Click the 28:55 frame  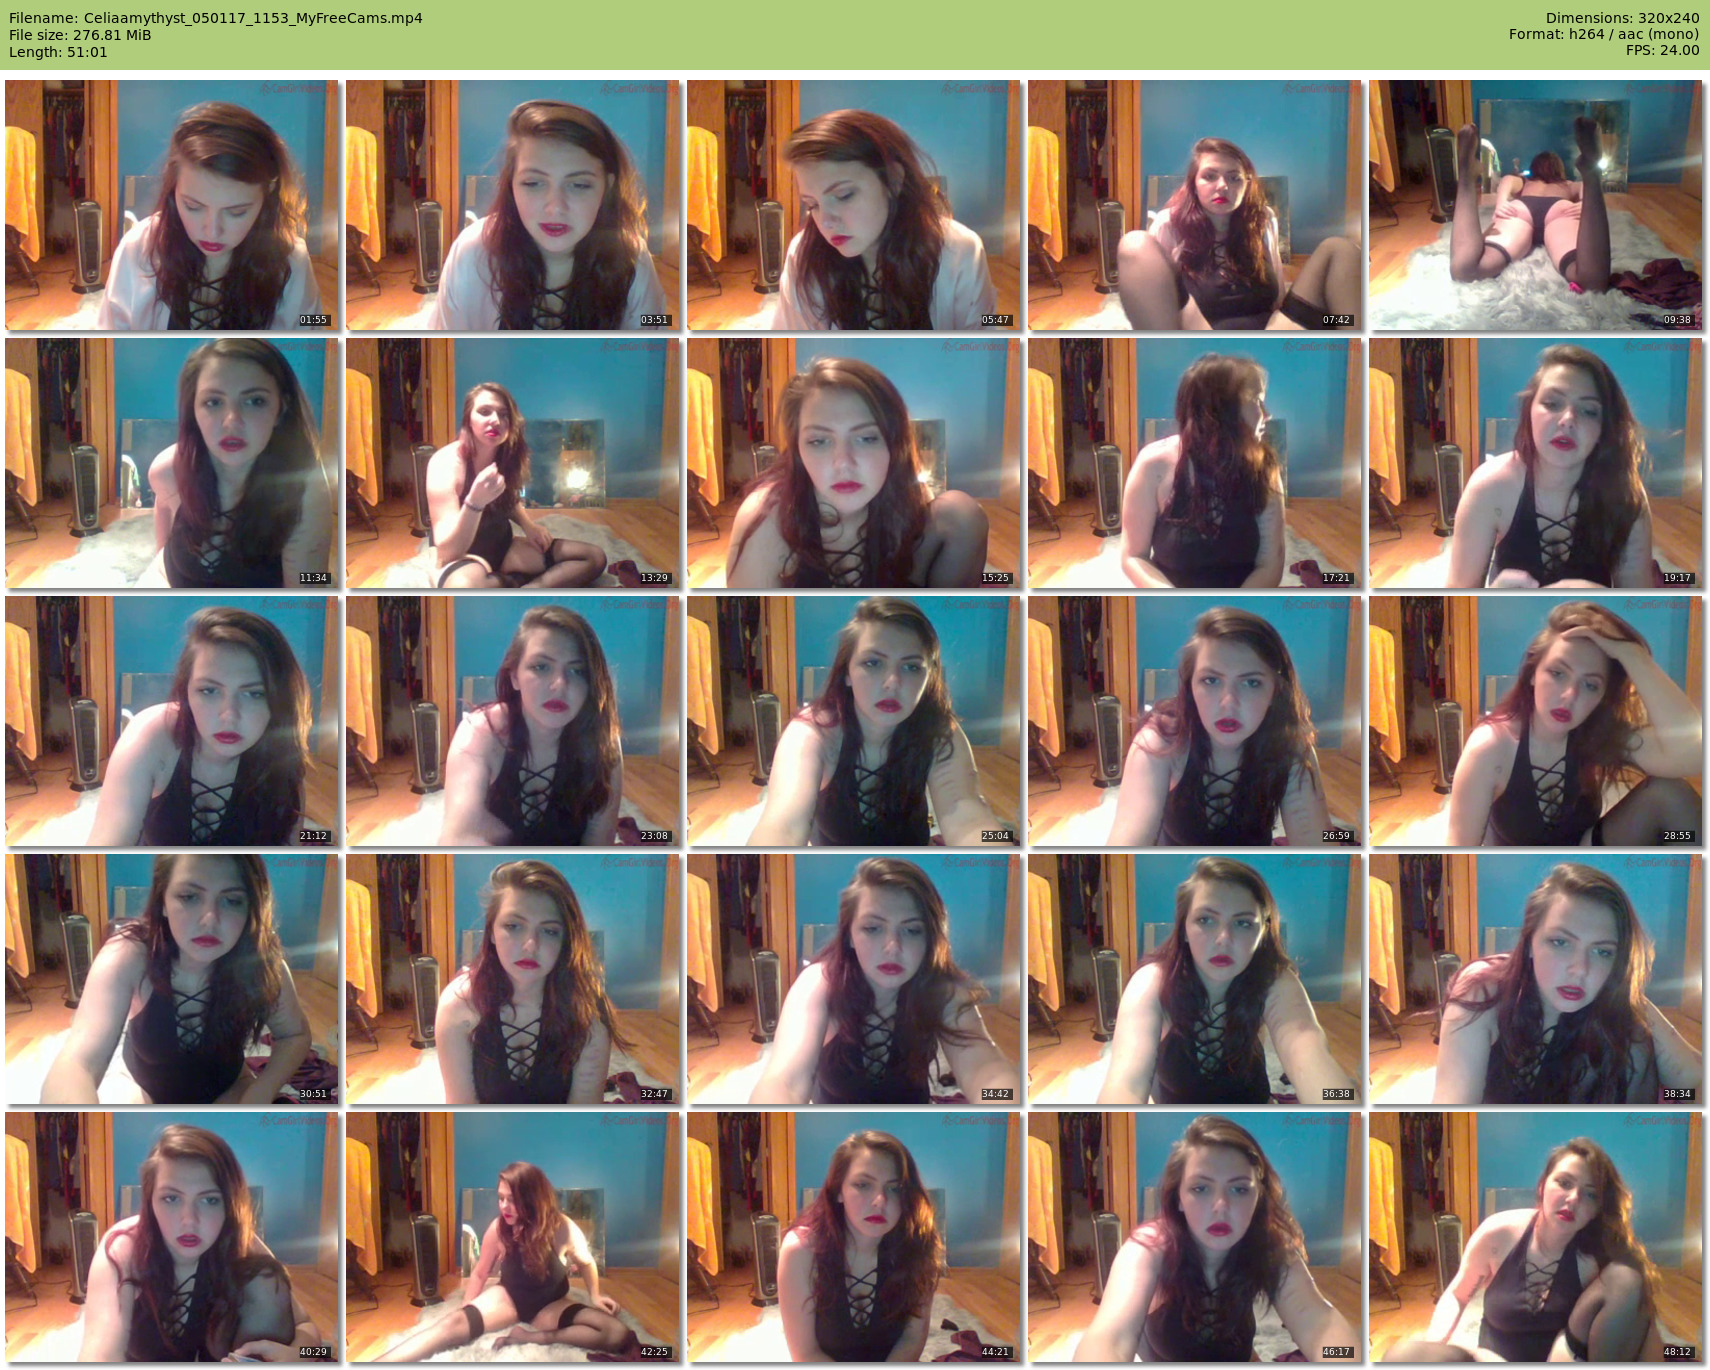tap(1536, 721)
